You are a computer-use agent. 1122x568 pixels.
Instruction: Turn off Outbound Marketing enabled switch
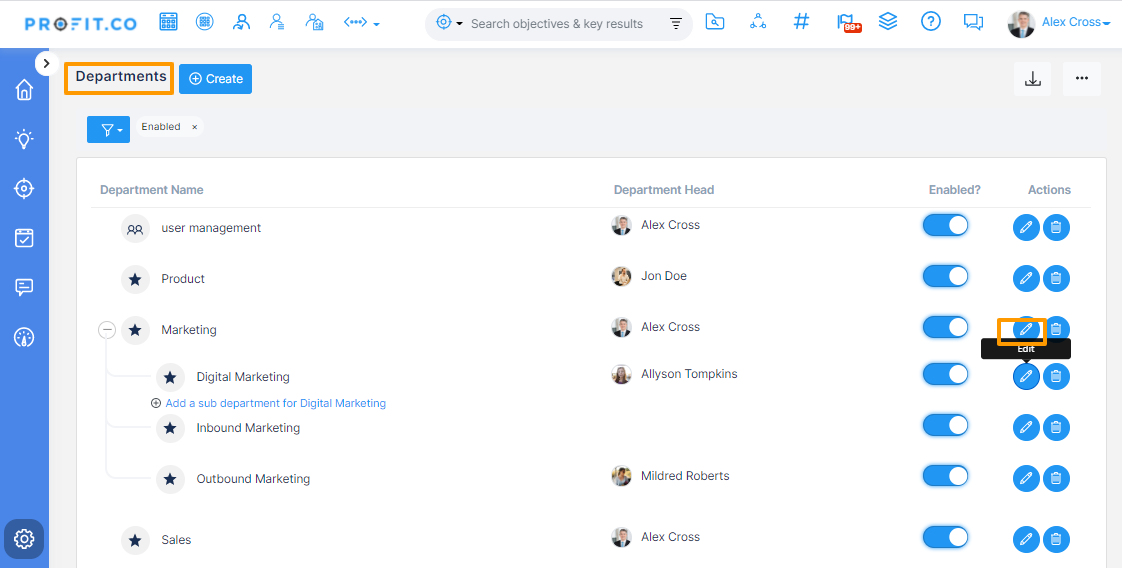tap(945, 476)
